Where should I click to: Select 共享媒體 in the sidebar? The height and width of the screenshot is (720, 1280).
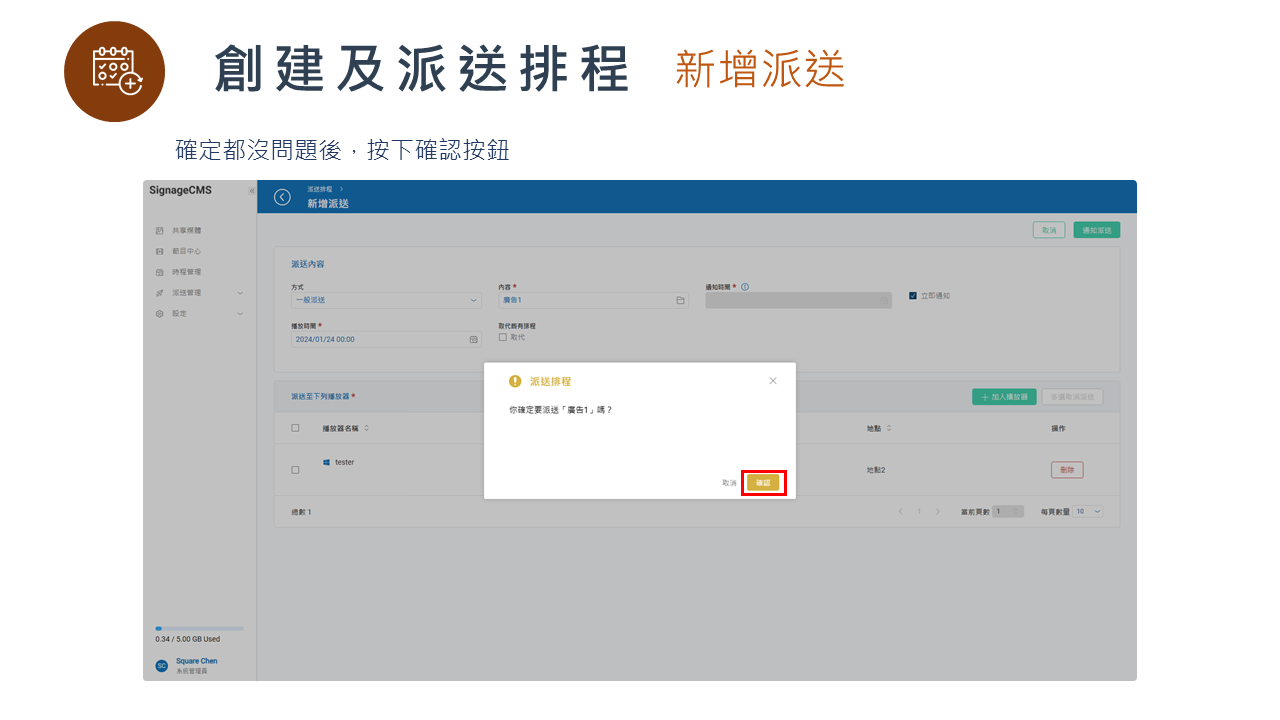point(185,230)
